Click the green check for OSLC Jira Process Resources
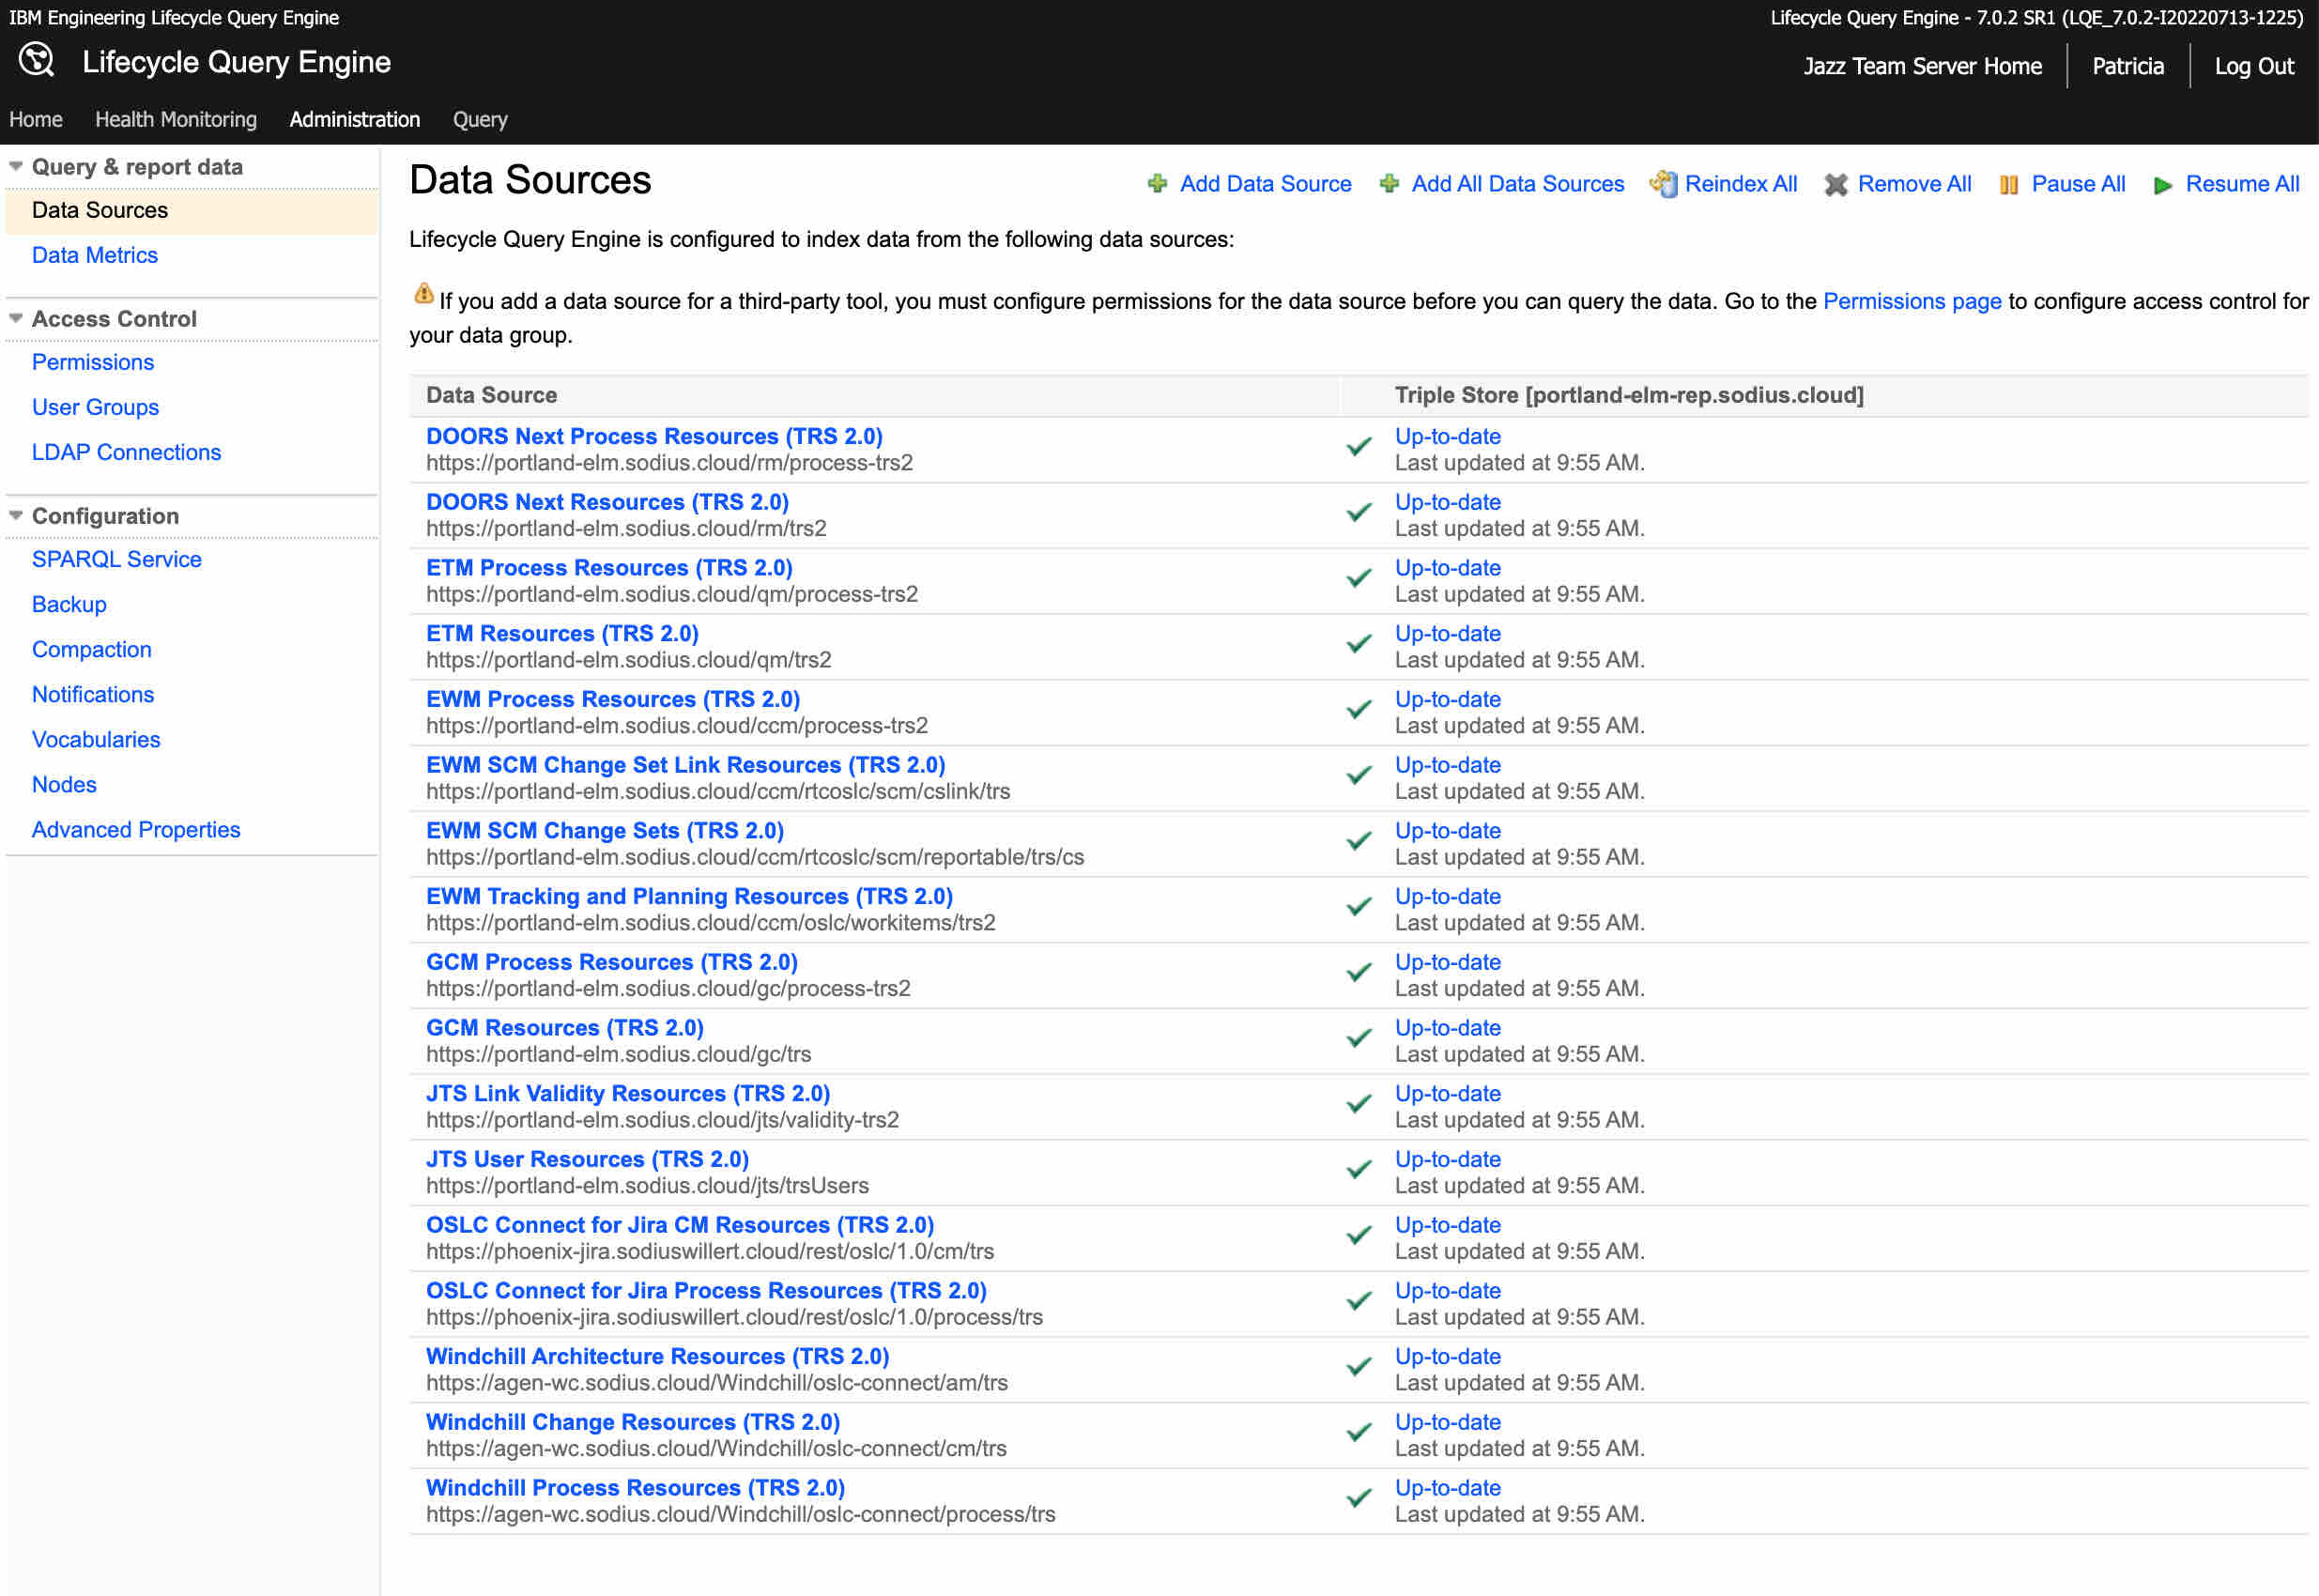The height and width of the screenshot is (1596, 2319). pyautogui.click(x=1358, y=1302)
